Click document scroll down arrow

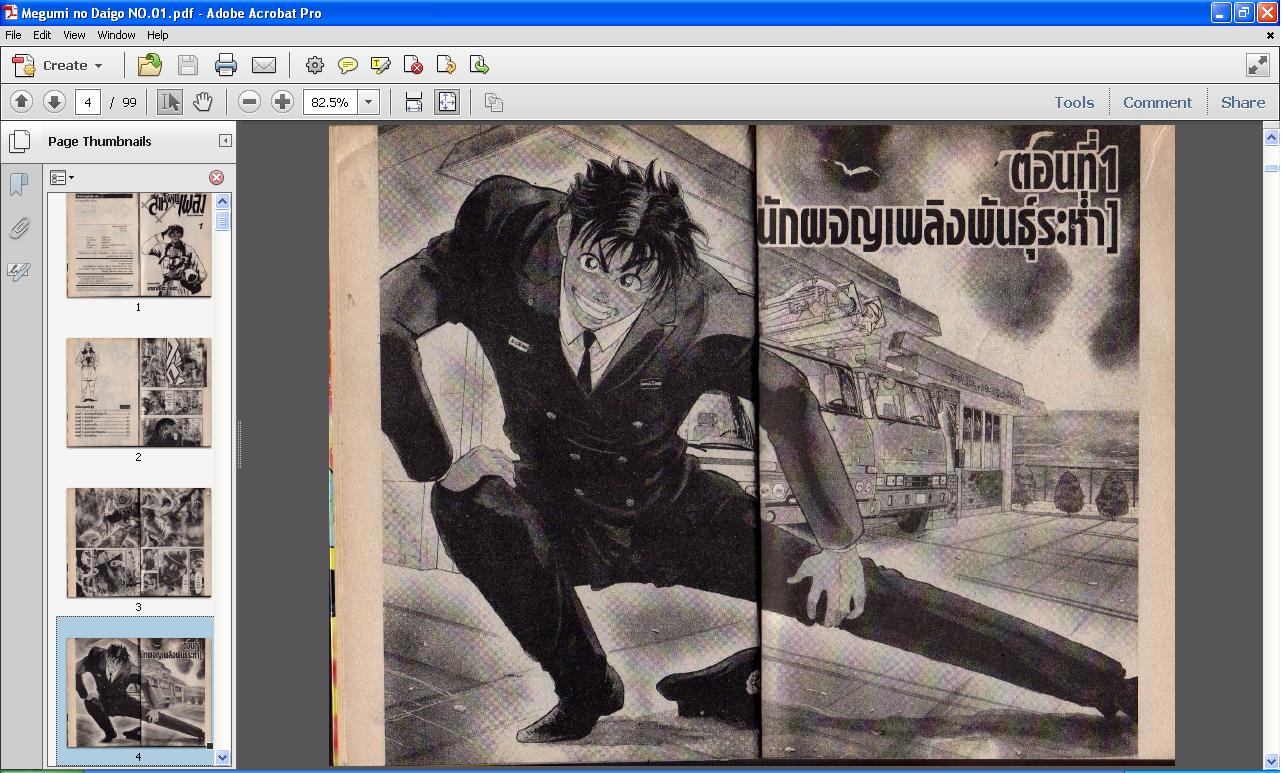pos(1271,760)
